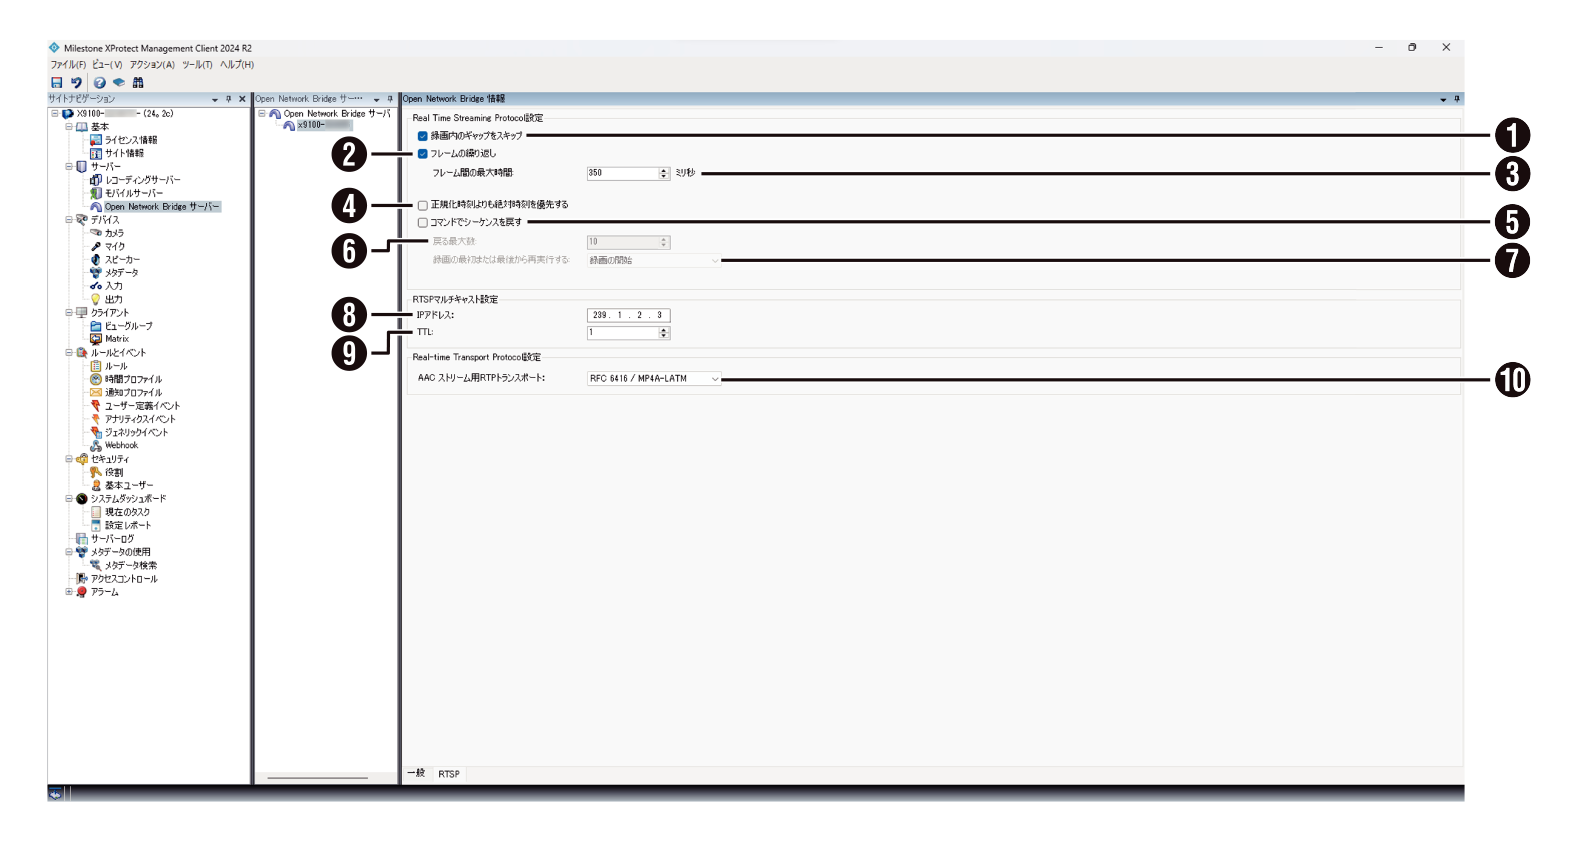Click the 入力 input icon
The image size is (1594, 841).
(96, 286)
